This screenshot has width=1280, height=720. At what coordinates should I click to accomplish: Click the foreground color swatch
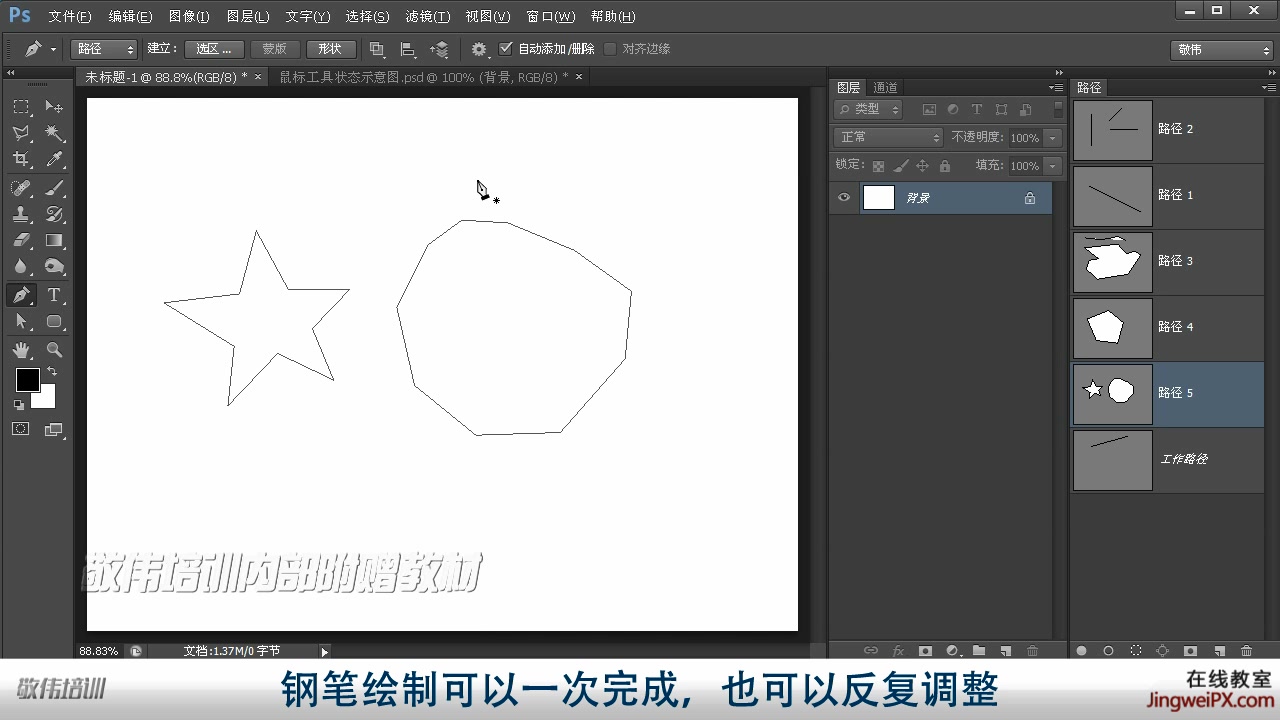click(28, 380)
